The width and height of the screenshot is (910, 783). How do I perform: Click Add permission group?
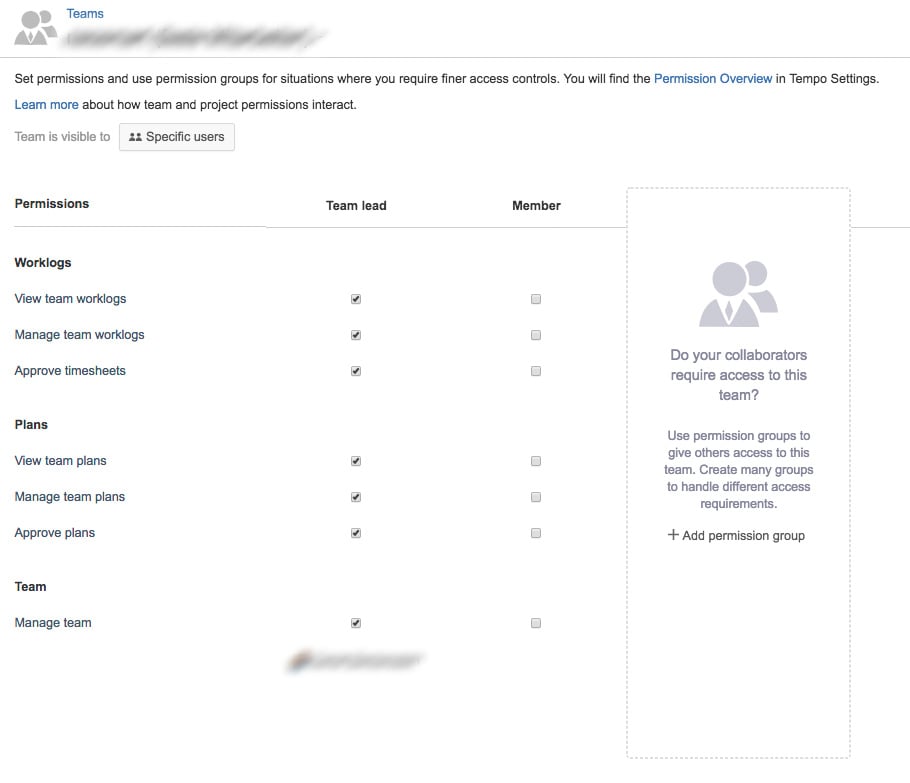[736, 535]
